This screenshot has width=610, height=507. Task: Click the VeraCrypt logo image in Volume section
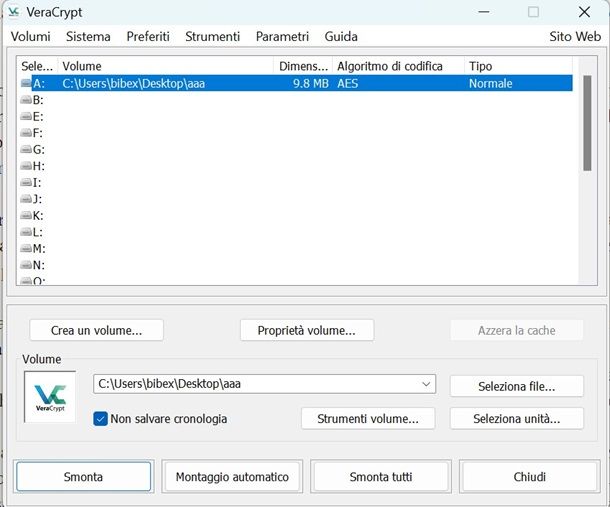(50, 397)
